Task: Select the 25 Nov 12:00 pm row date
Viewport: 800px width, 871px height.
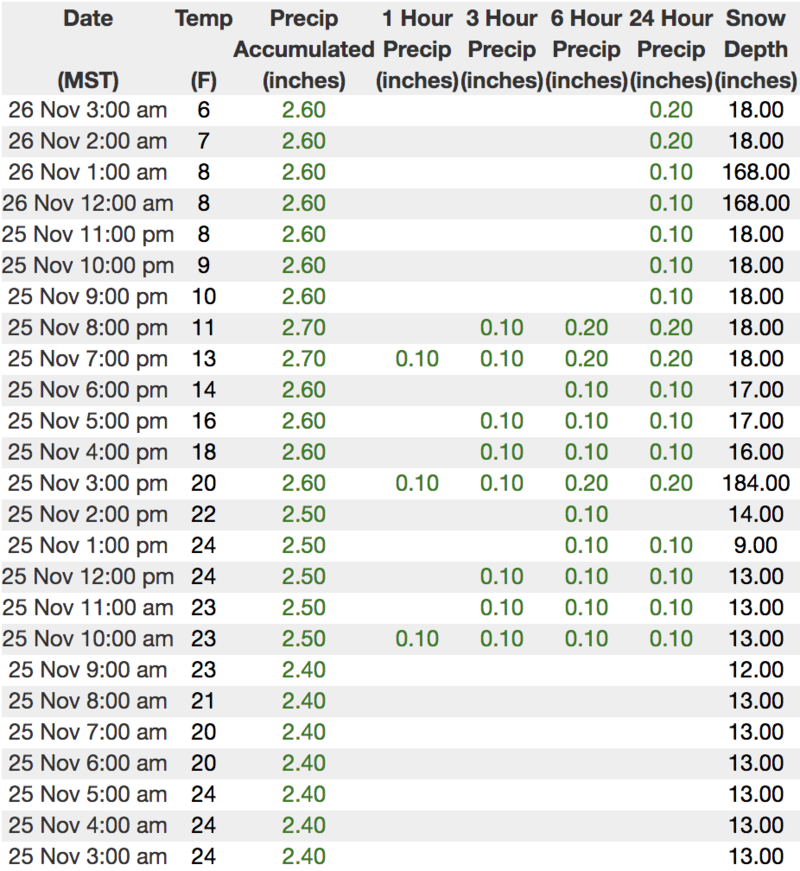Action: point(87,576)
